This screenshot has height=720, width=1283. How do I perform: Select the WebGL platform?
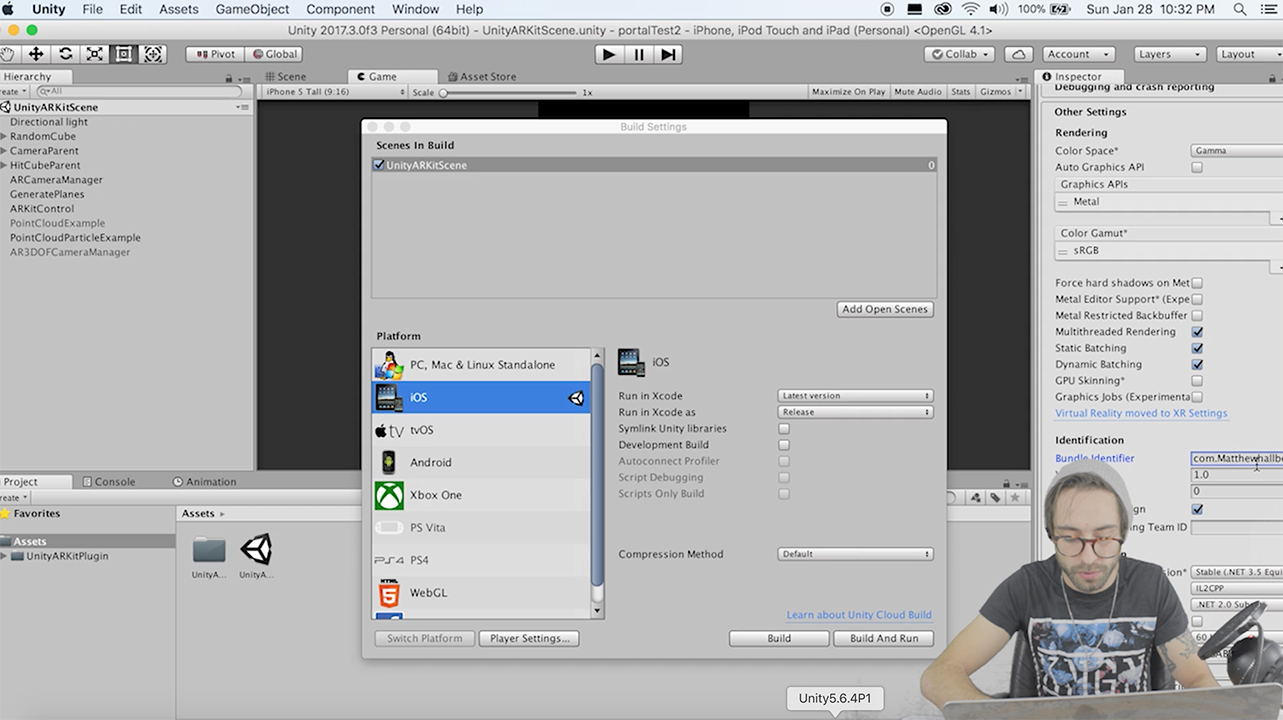pos(481,592)
